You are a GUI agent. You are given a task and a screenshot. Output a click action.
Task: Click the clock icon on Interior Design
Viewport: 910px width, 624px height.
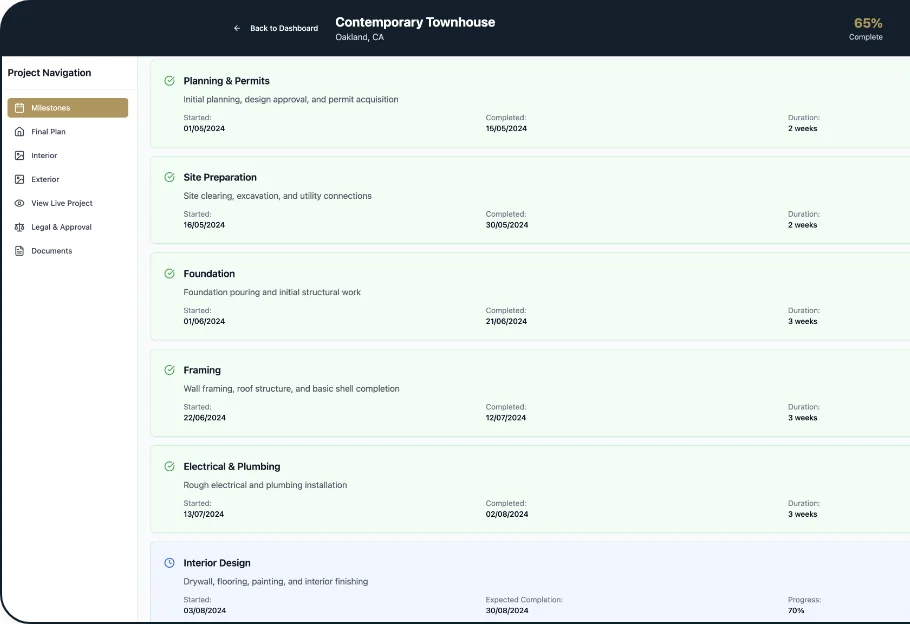pyautogui.click(x=169, y=563)
